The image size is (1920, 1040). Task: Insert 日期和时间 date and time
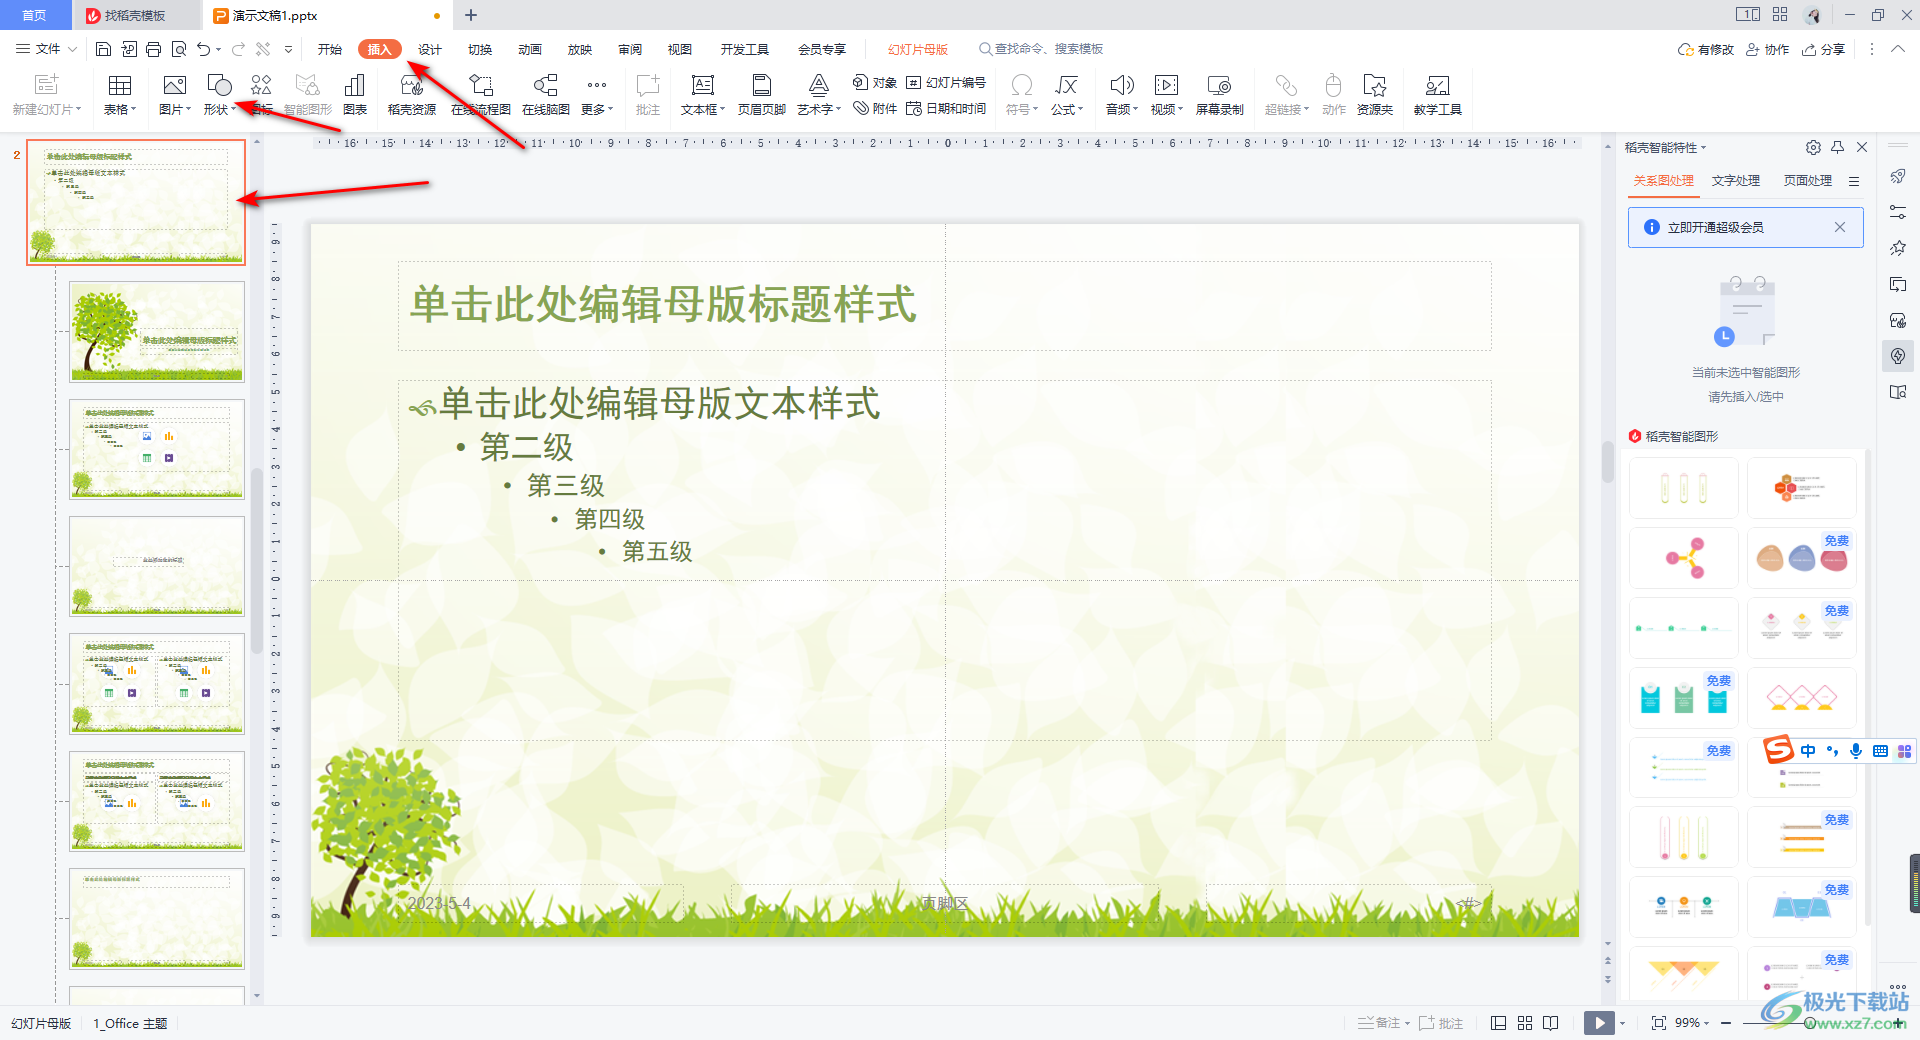click(x=946, y=108)
